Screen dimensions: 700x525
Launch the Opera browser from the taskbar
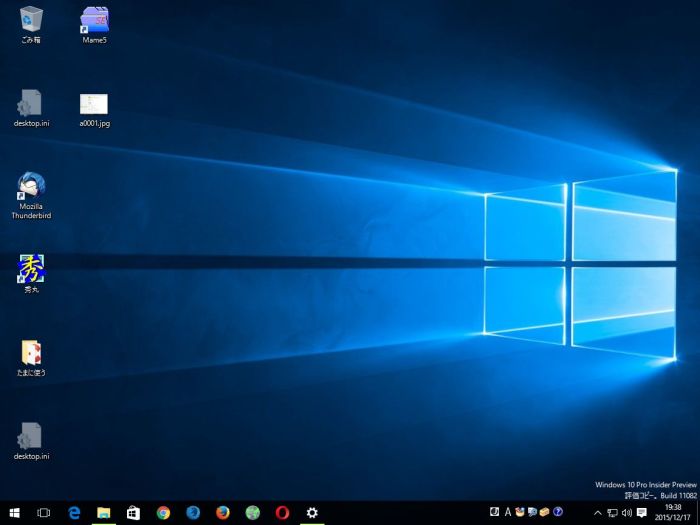pos(282,512)
